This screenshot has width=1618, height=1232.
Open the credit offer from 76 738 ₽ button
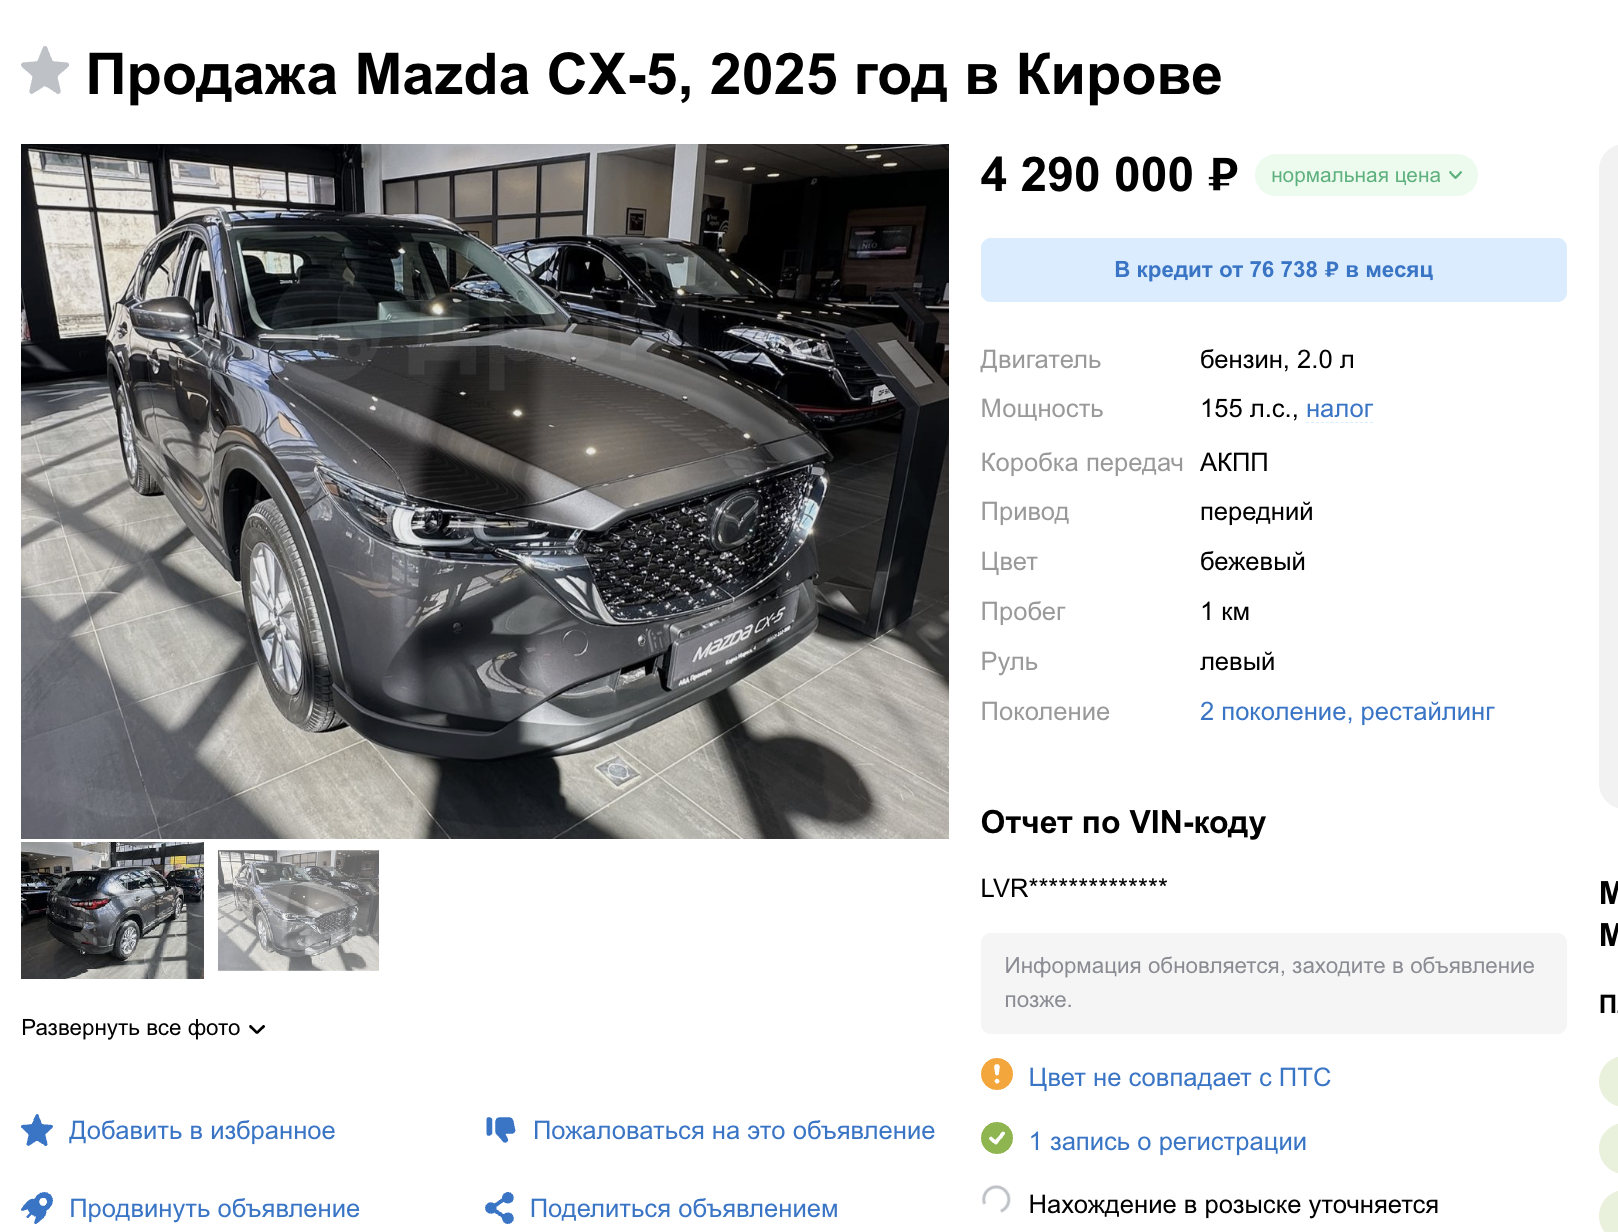(1273, 270)
